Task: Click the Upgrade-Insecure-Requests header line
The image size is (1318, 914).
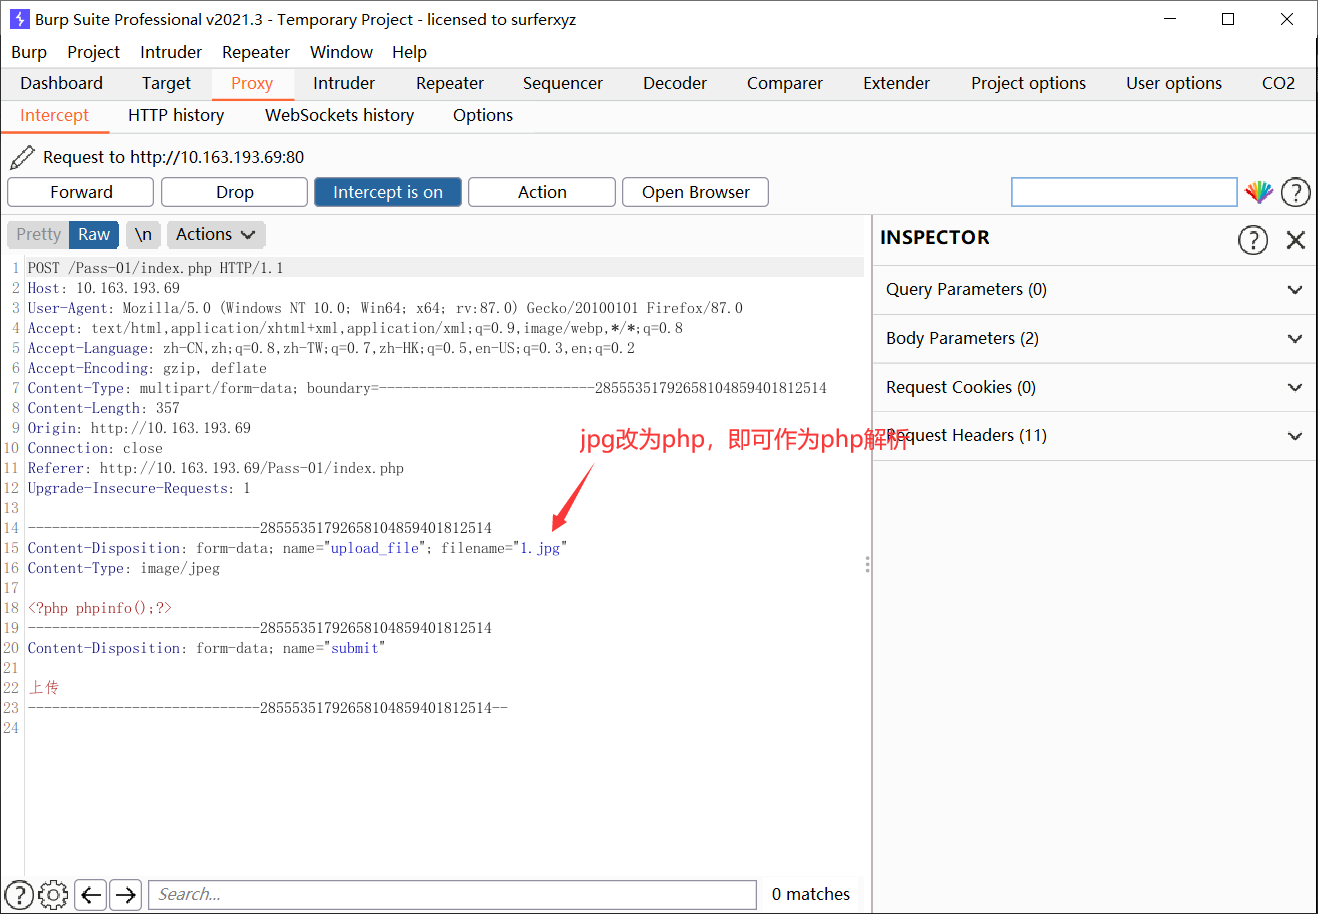Action: click(139, 488)
